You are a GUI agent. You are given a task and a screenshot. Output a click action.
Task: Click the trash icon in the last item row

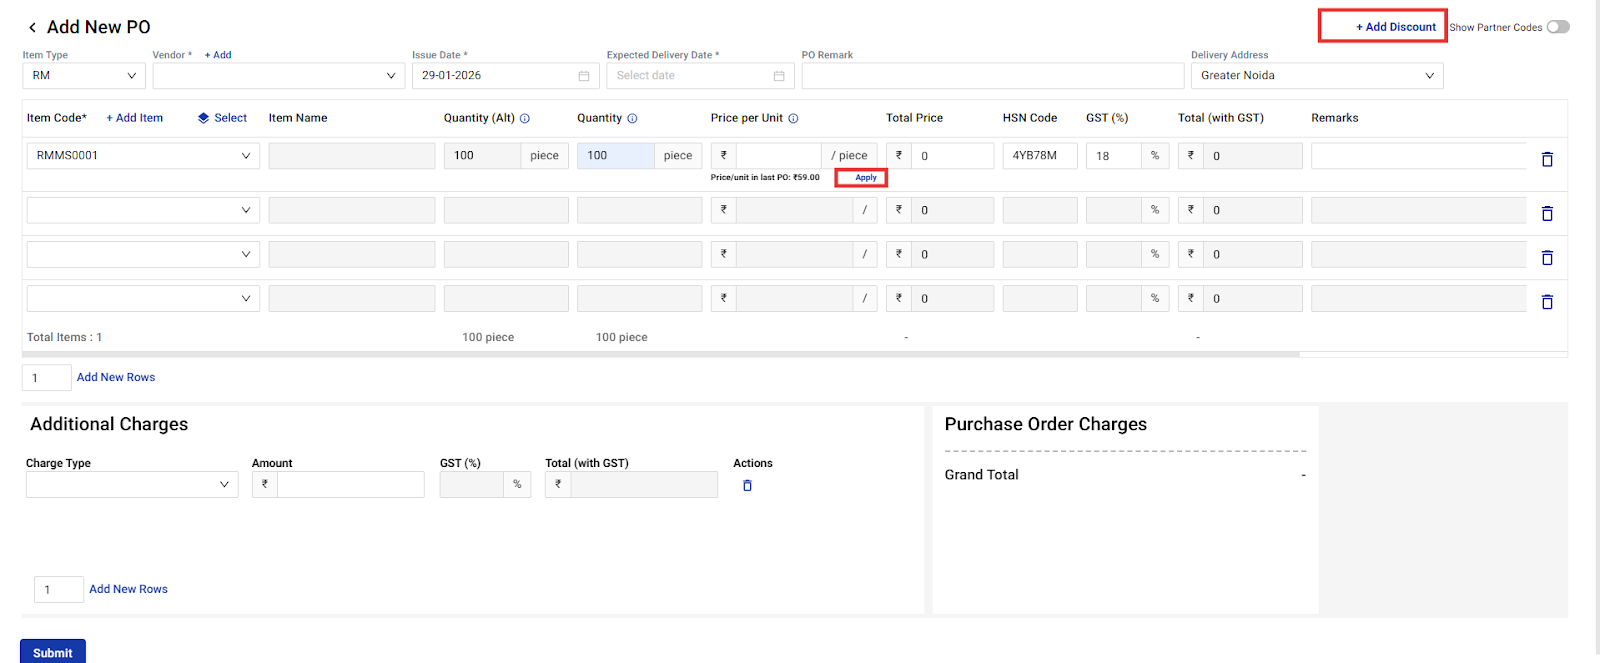(1546, 302)
